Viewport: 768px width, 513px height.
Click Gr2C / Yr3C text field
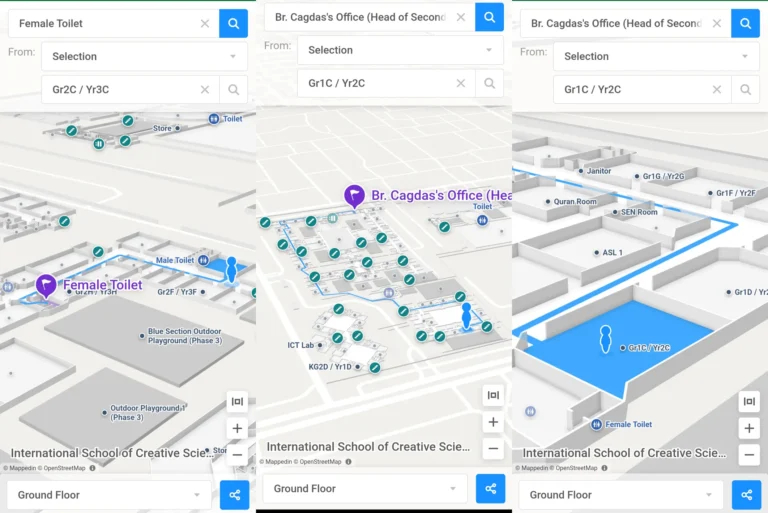131,89
